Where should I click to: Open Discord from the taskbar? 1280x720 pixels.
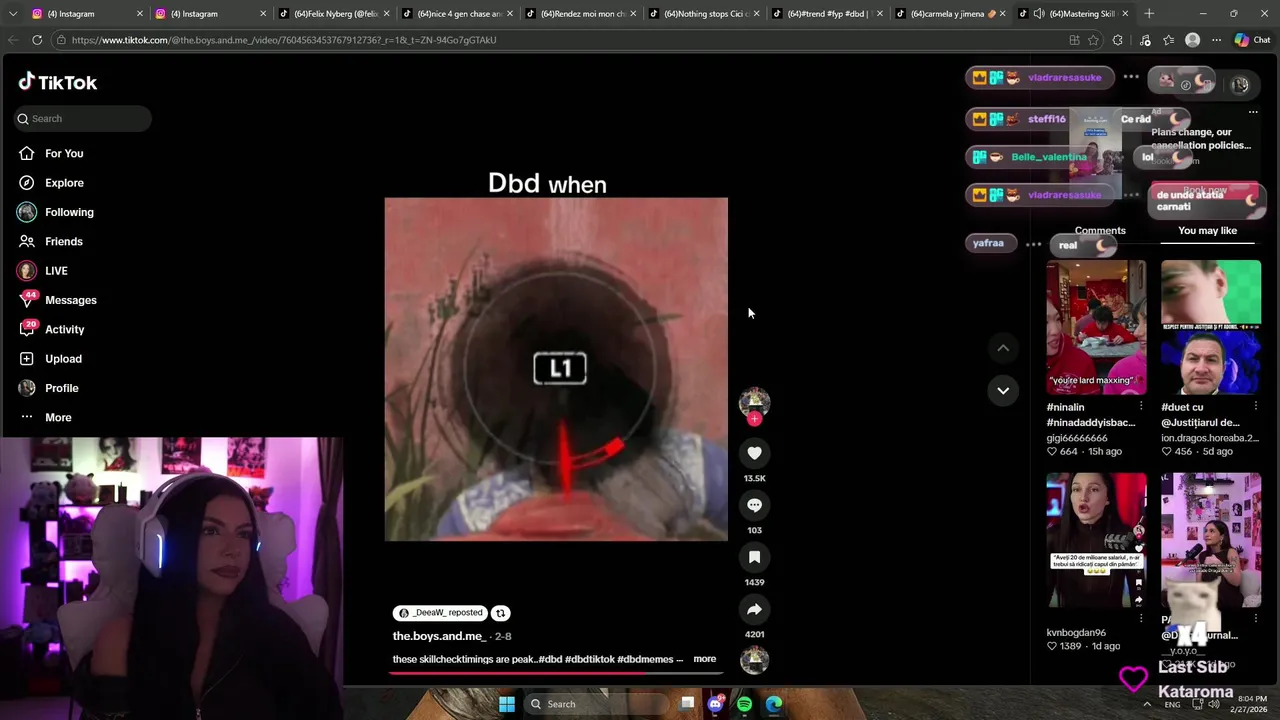715,704
